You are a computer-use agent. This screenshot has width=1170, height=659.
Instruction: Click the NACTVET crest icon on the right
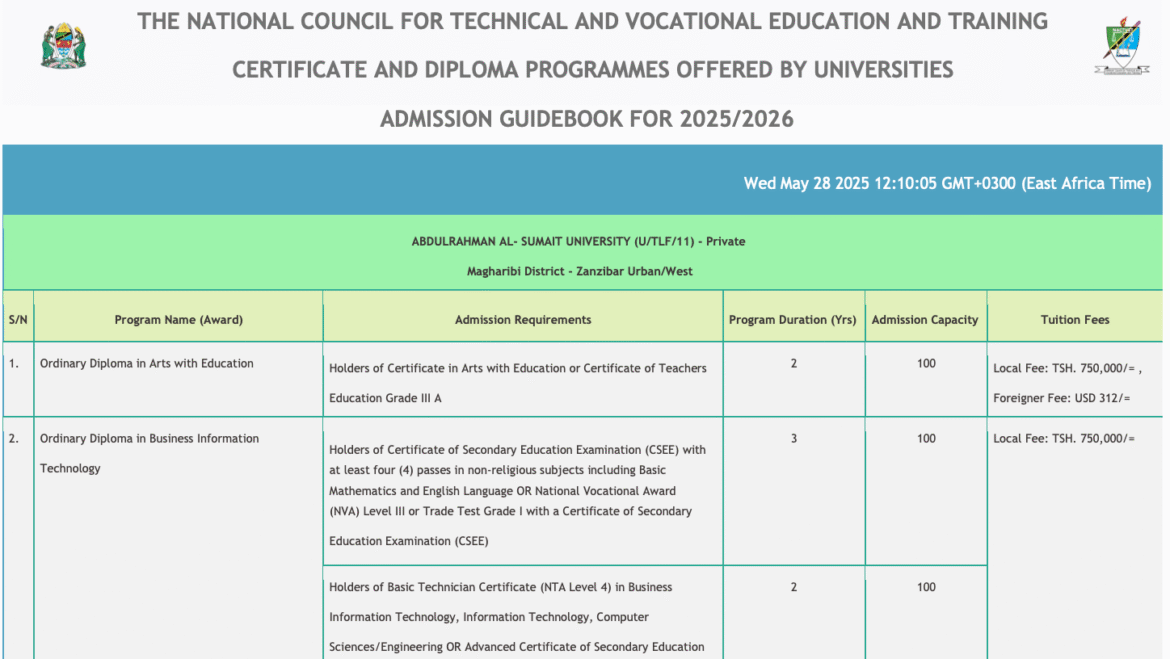1120,45
